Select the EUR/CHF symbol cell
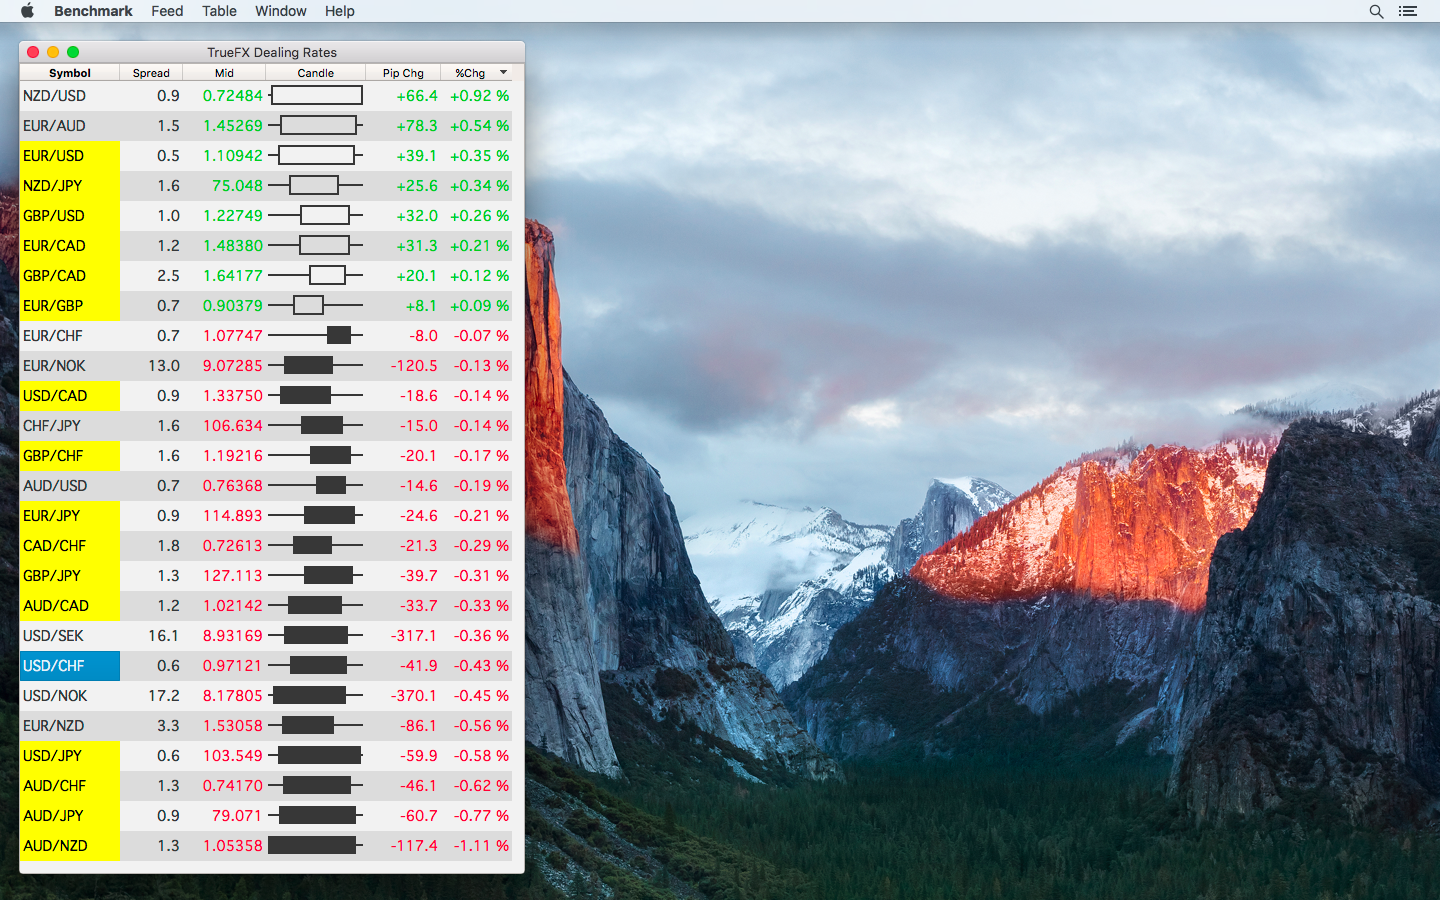 (70, 336)
